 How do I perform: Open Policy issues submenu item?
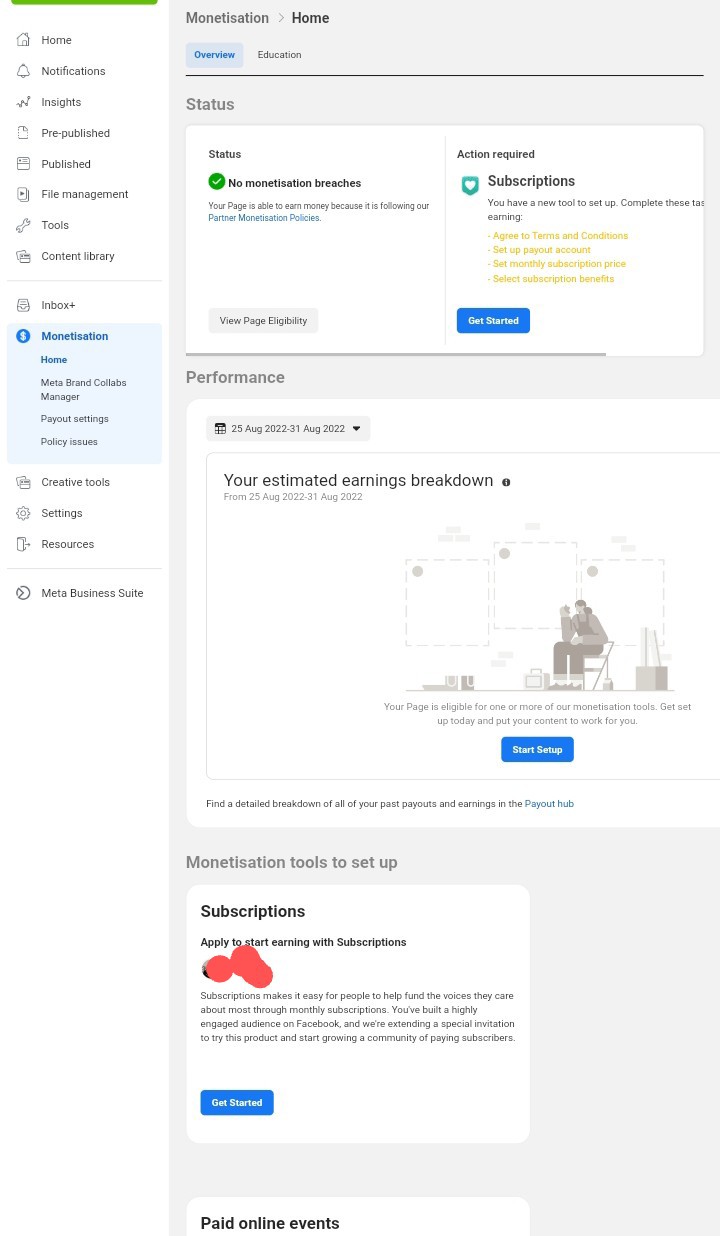pyautogui.click(x=69, y=442)
